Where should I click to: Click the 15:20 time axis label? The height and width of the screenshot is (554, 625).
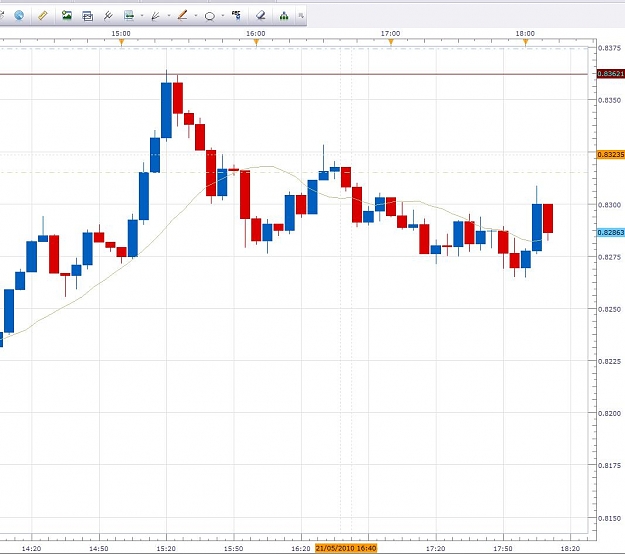(x=166, y=549)
